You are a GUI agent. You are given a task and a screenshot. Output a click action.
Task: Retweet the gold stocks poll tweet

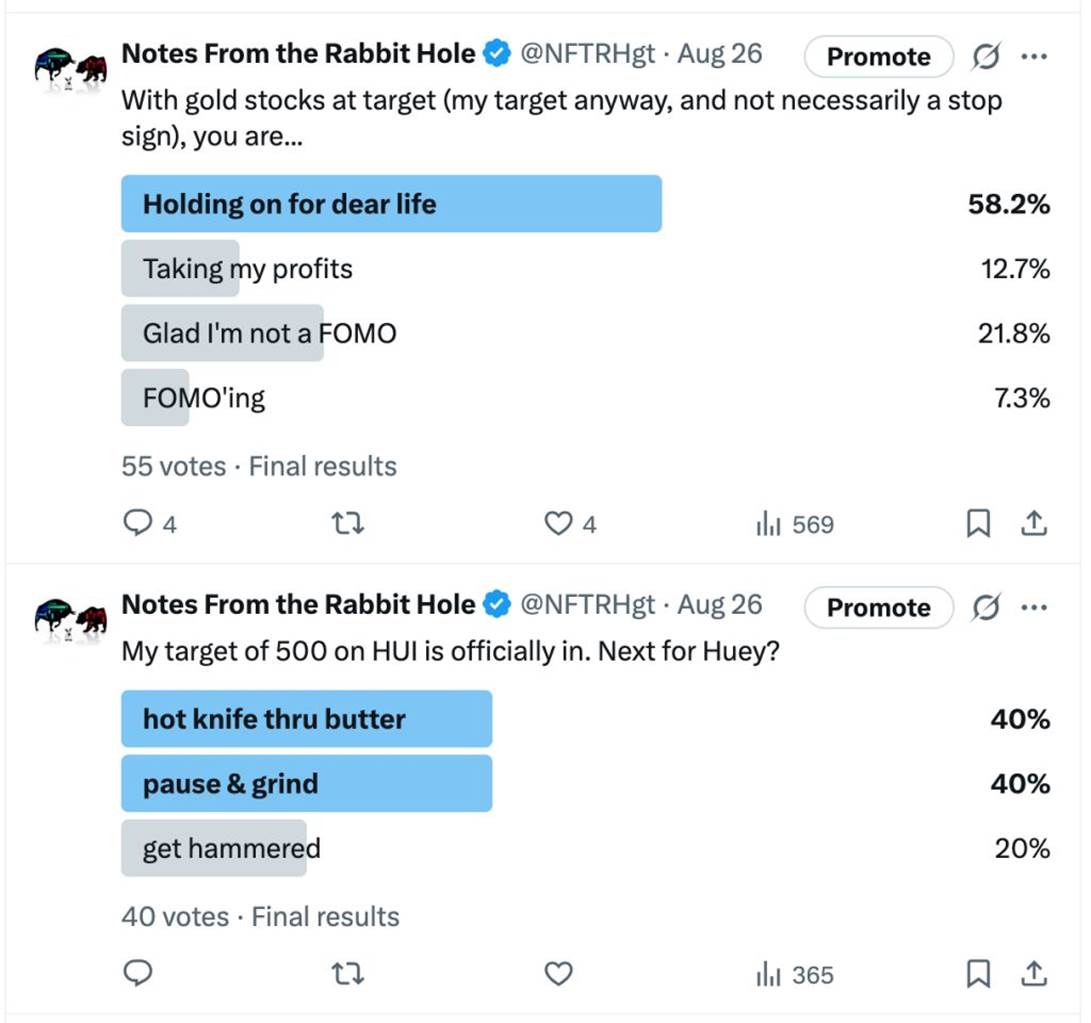pyautogui.click(x=346, y=523)
